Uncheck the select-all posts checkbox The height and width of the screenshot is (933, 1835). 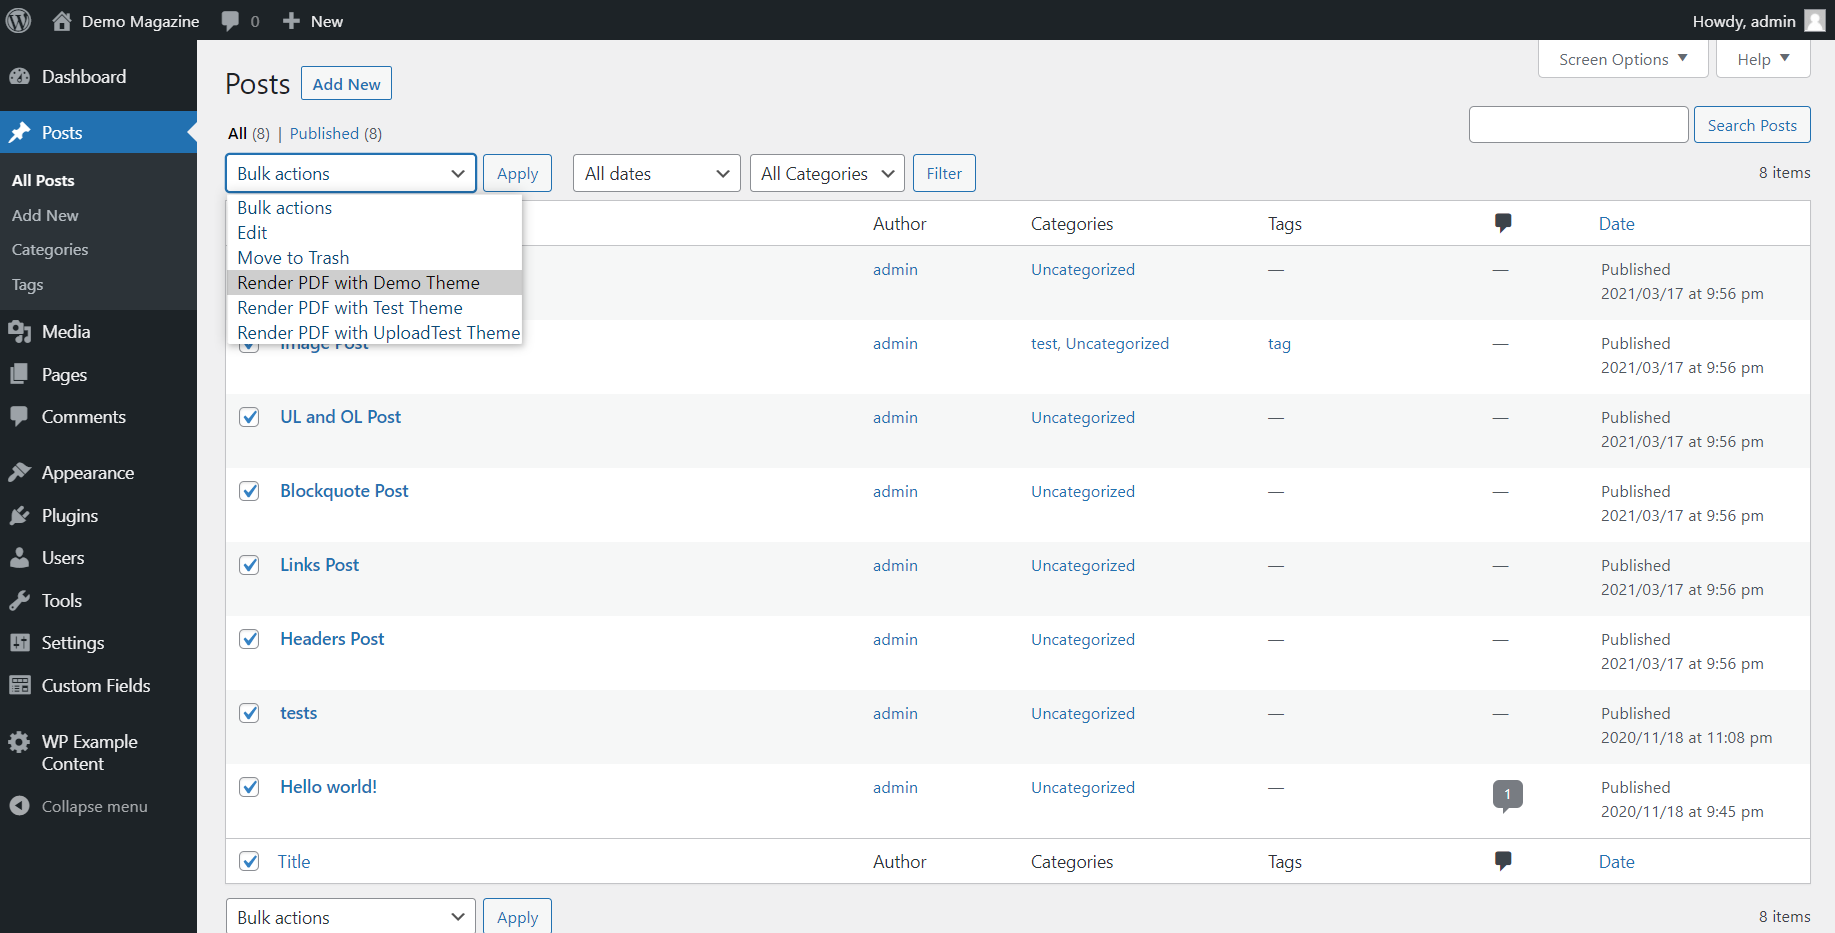click(249, 861)
